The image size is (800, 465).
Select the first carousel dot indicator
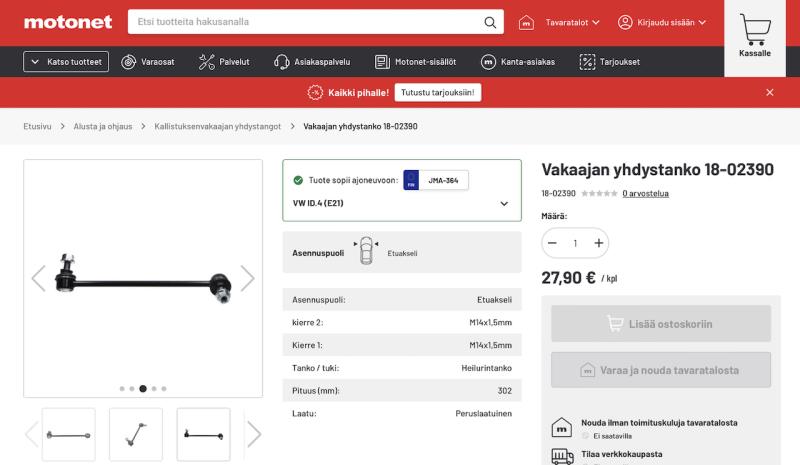(x=121, y=388)
